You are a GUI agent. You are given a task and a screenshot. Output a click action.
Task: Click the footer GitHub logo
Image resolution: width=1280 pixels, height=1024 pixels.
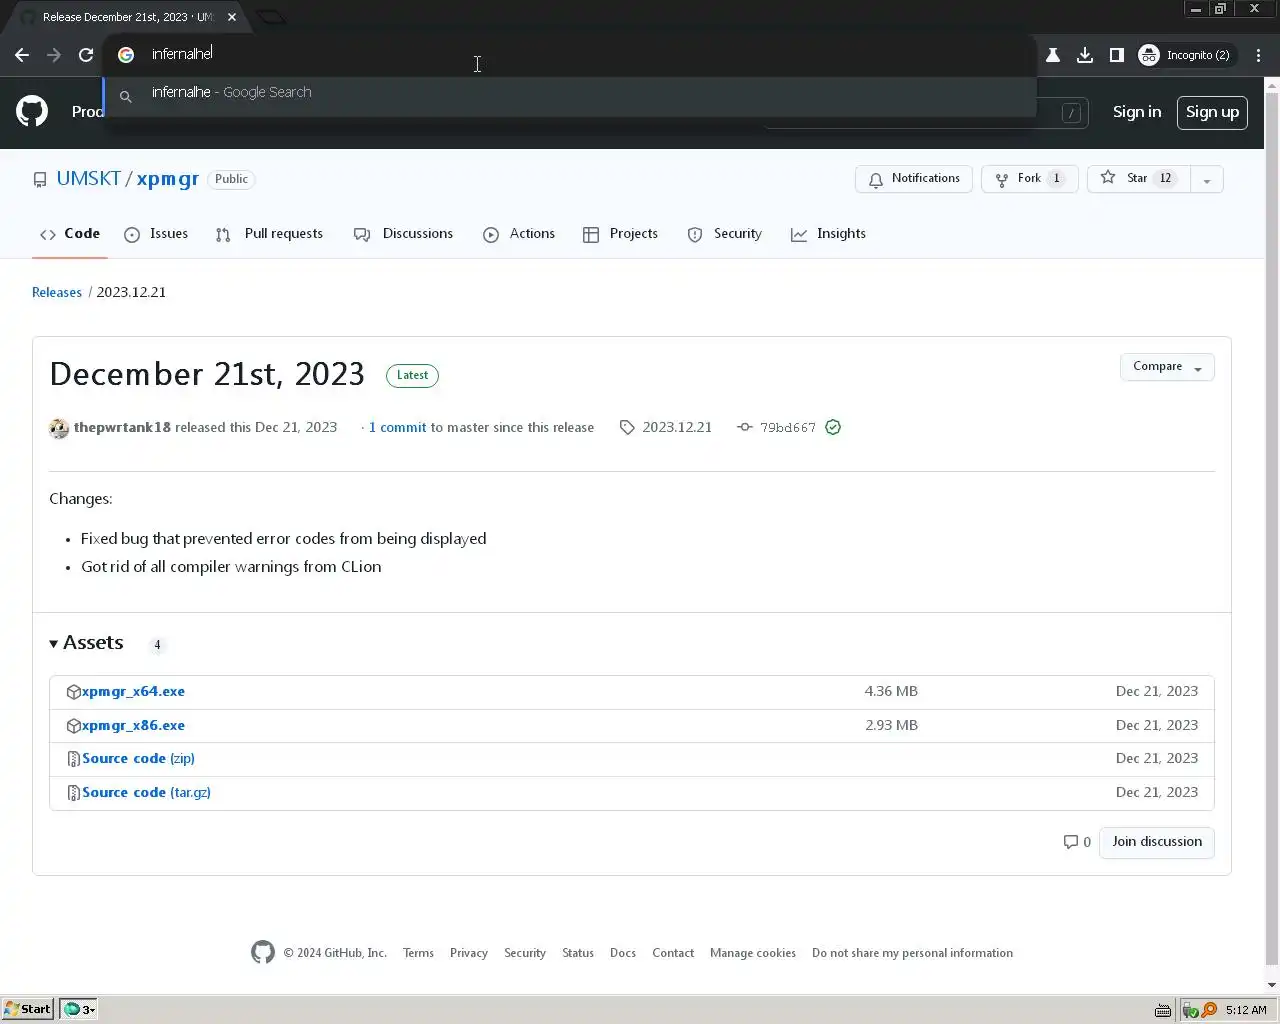[x=263, y=952]
